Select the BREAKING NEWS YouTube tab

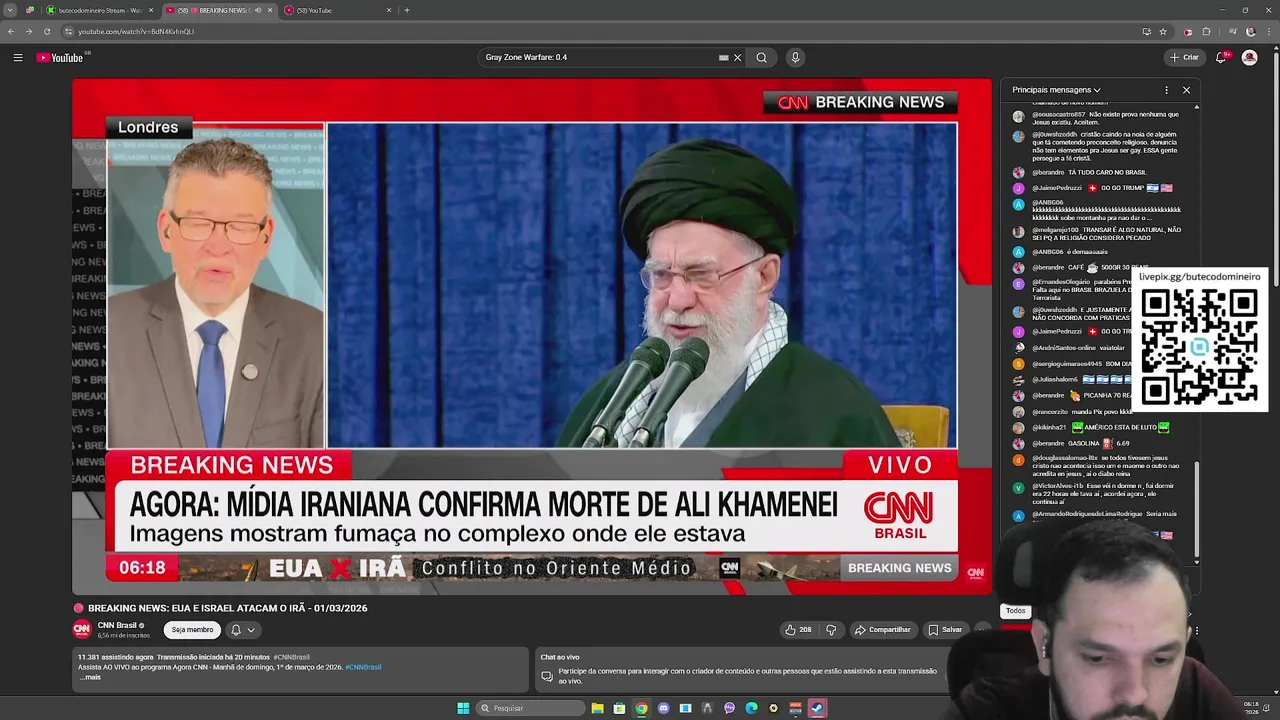218,10
